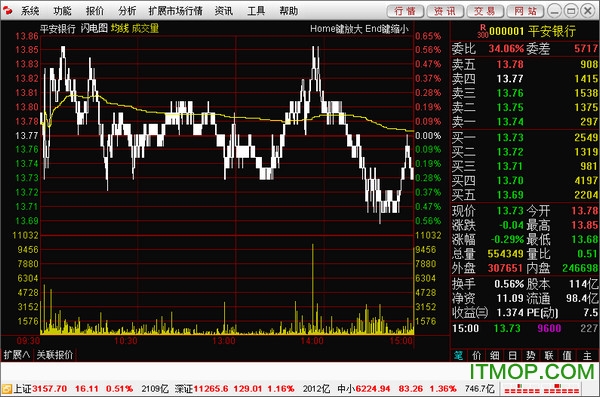This screenshot has width=600, height=397.
Task: Click the 资讯 button at top right
Action: (445, 11)
